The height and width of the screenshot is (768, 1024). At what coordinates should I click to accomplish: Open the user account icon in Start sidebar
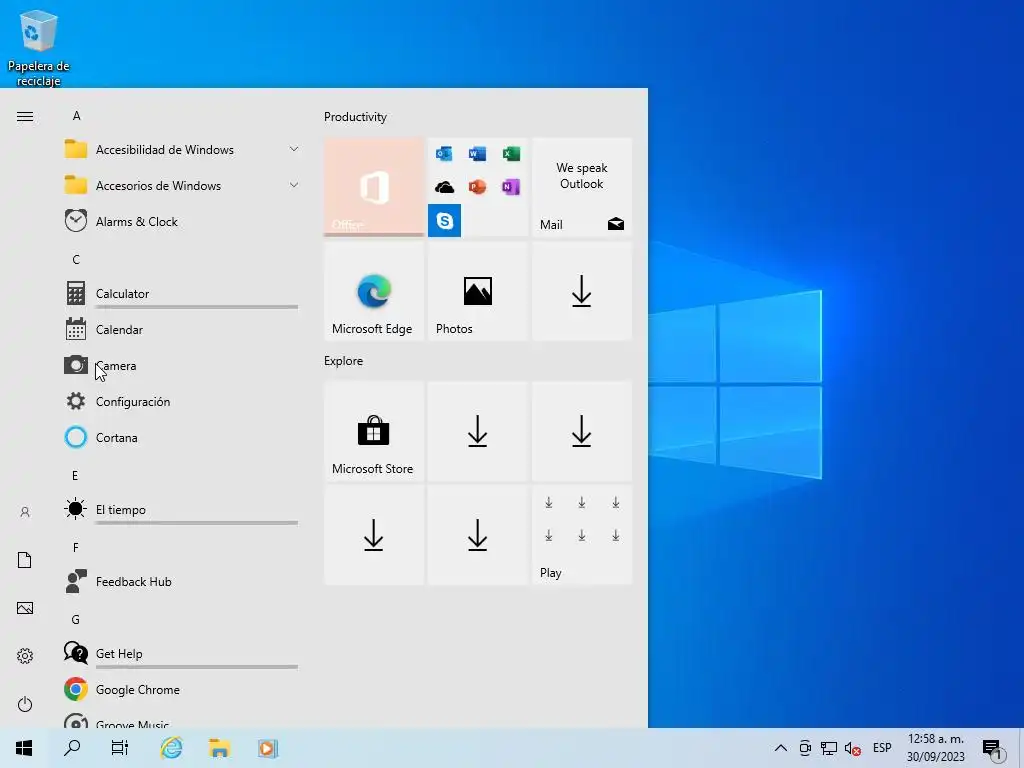25,512
